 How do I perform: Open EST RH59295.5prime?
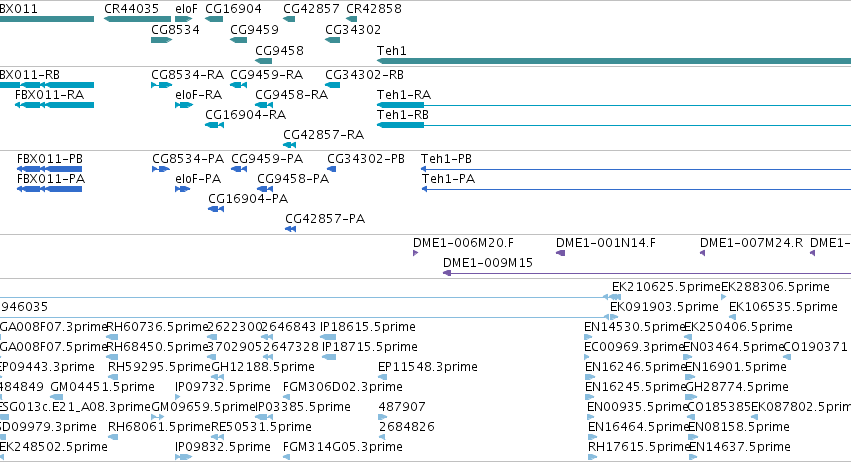(159, 367)
